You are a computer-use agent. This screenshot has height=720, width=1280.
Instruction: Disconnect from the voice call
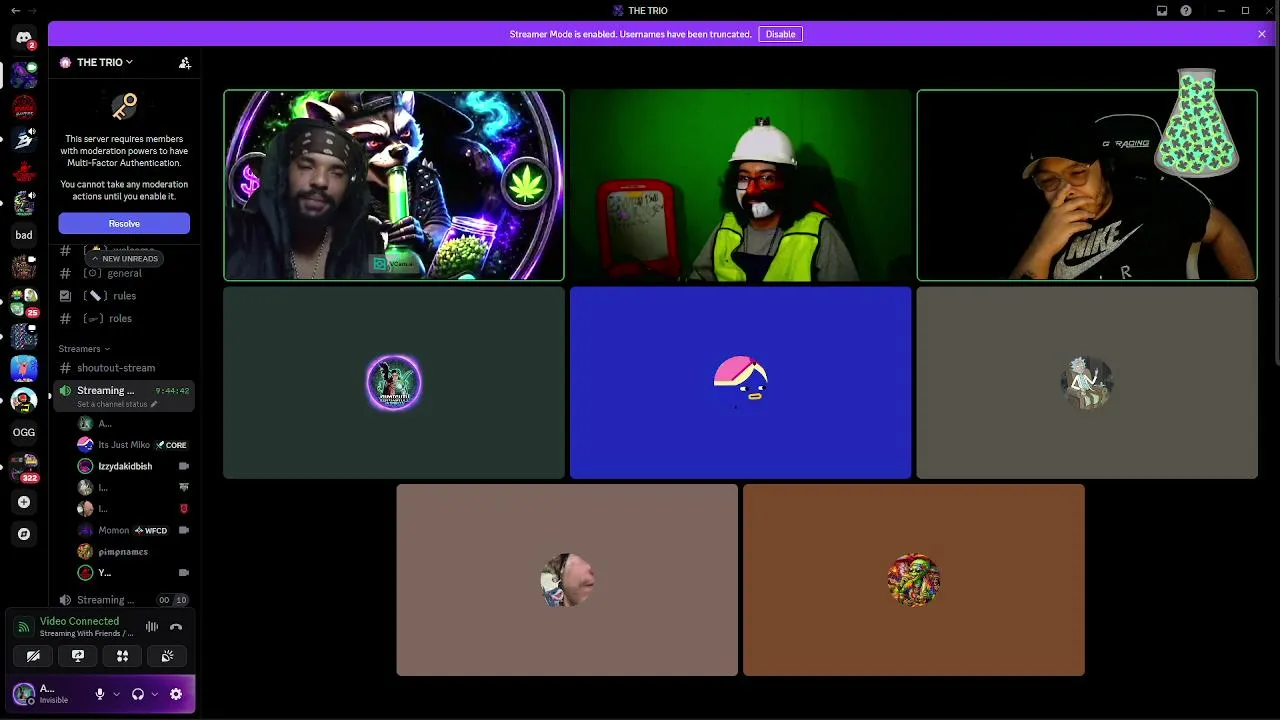click(176, 627)
